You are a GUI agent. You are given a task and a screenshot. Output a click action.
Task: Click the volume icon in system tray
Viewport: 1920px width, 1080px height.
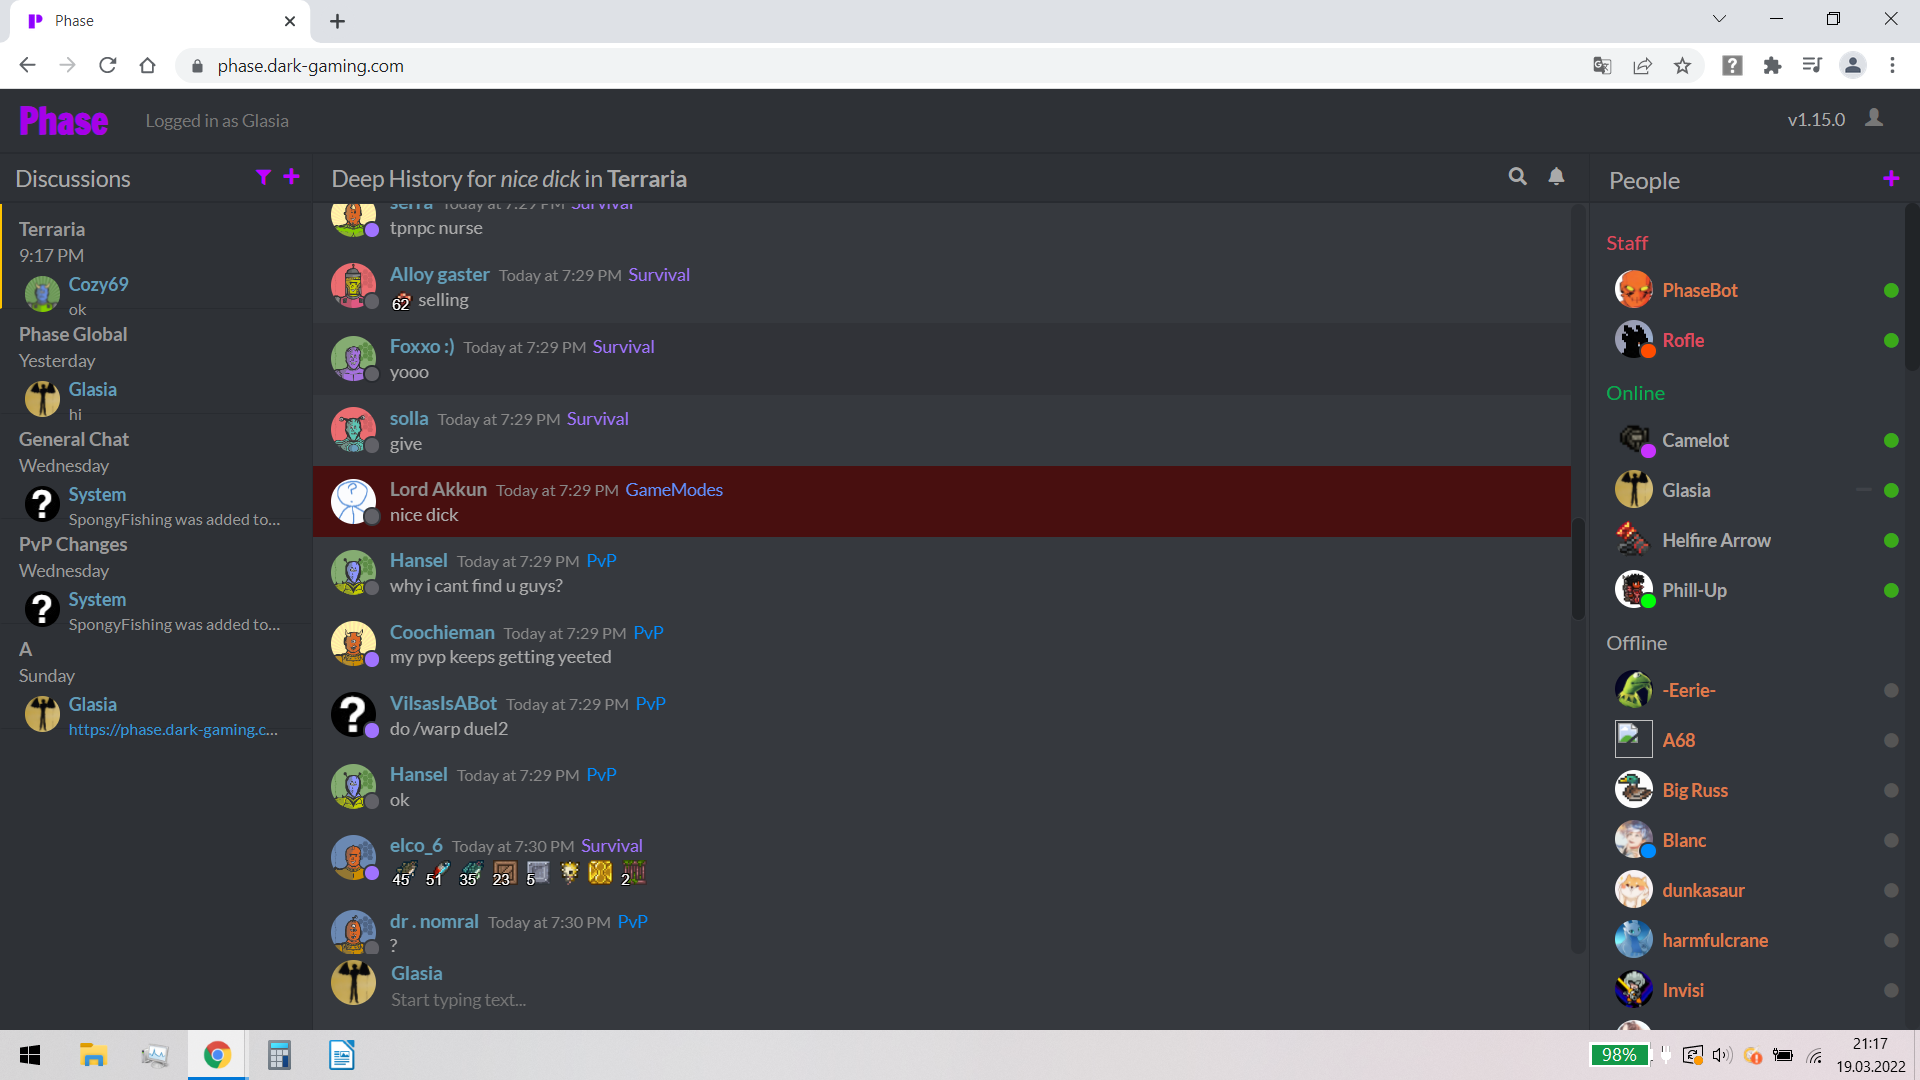[x=1721, y=1055]
